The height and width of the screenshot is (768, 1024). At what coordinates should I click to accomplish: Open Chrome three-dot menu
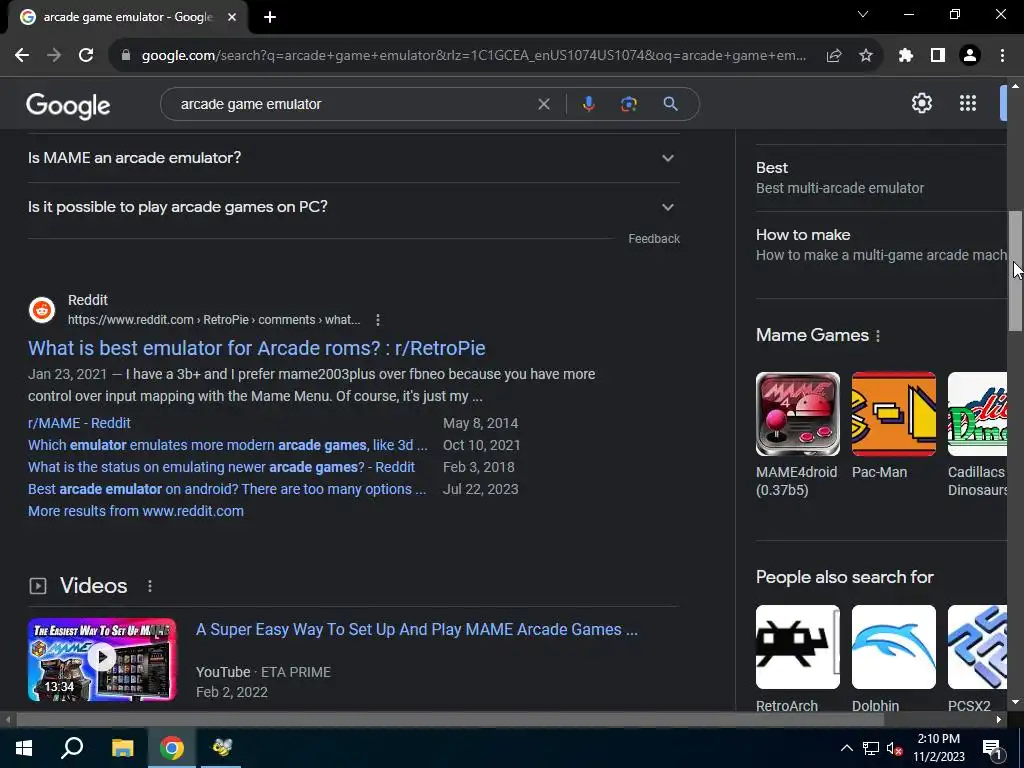(x=1002, y=56)
